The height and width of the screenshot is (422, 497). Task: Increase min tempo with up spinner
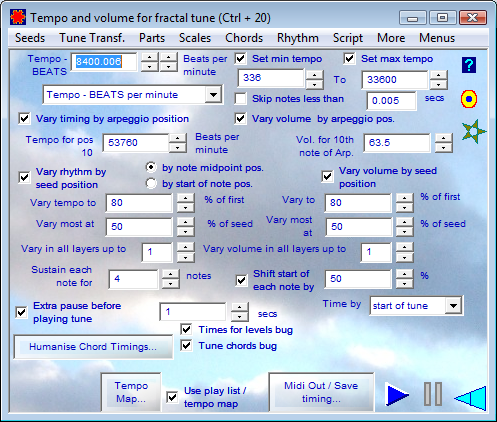(314, 74)
